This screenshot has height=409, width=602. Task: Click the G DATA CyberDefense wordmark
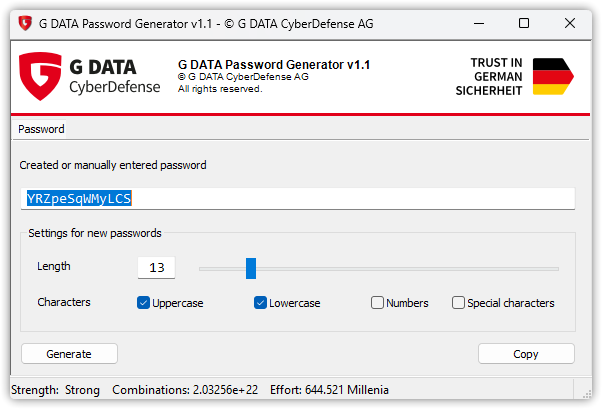click(114, 76)
